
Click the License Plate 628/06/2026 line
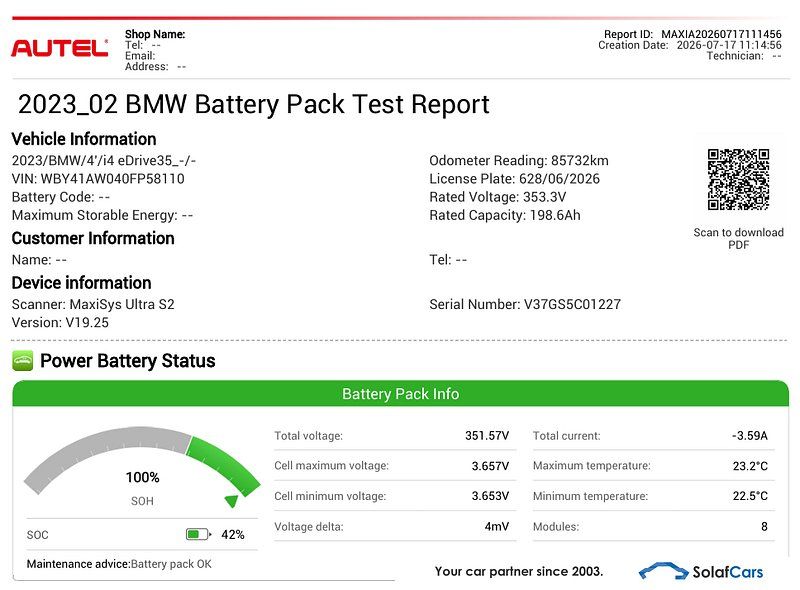(x=514, y=179)
